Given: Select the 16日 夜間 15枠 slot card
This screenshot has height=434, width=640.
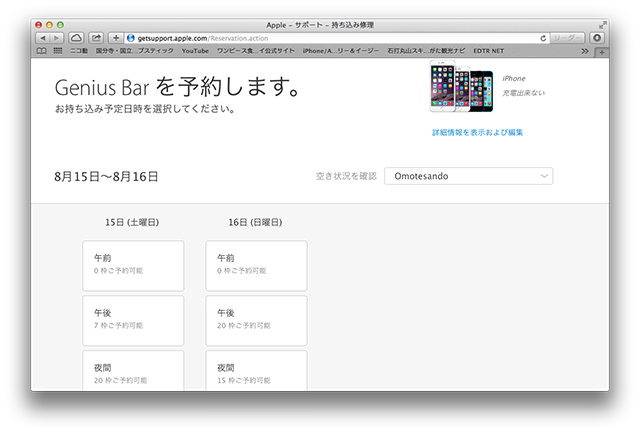Looking at the screenshot, I should click(x=256, y=371).
